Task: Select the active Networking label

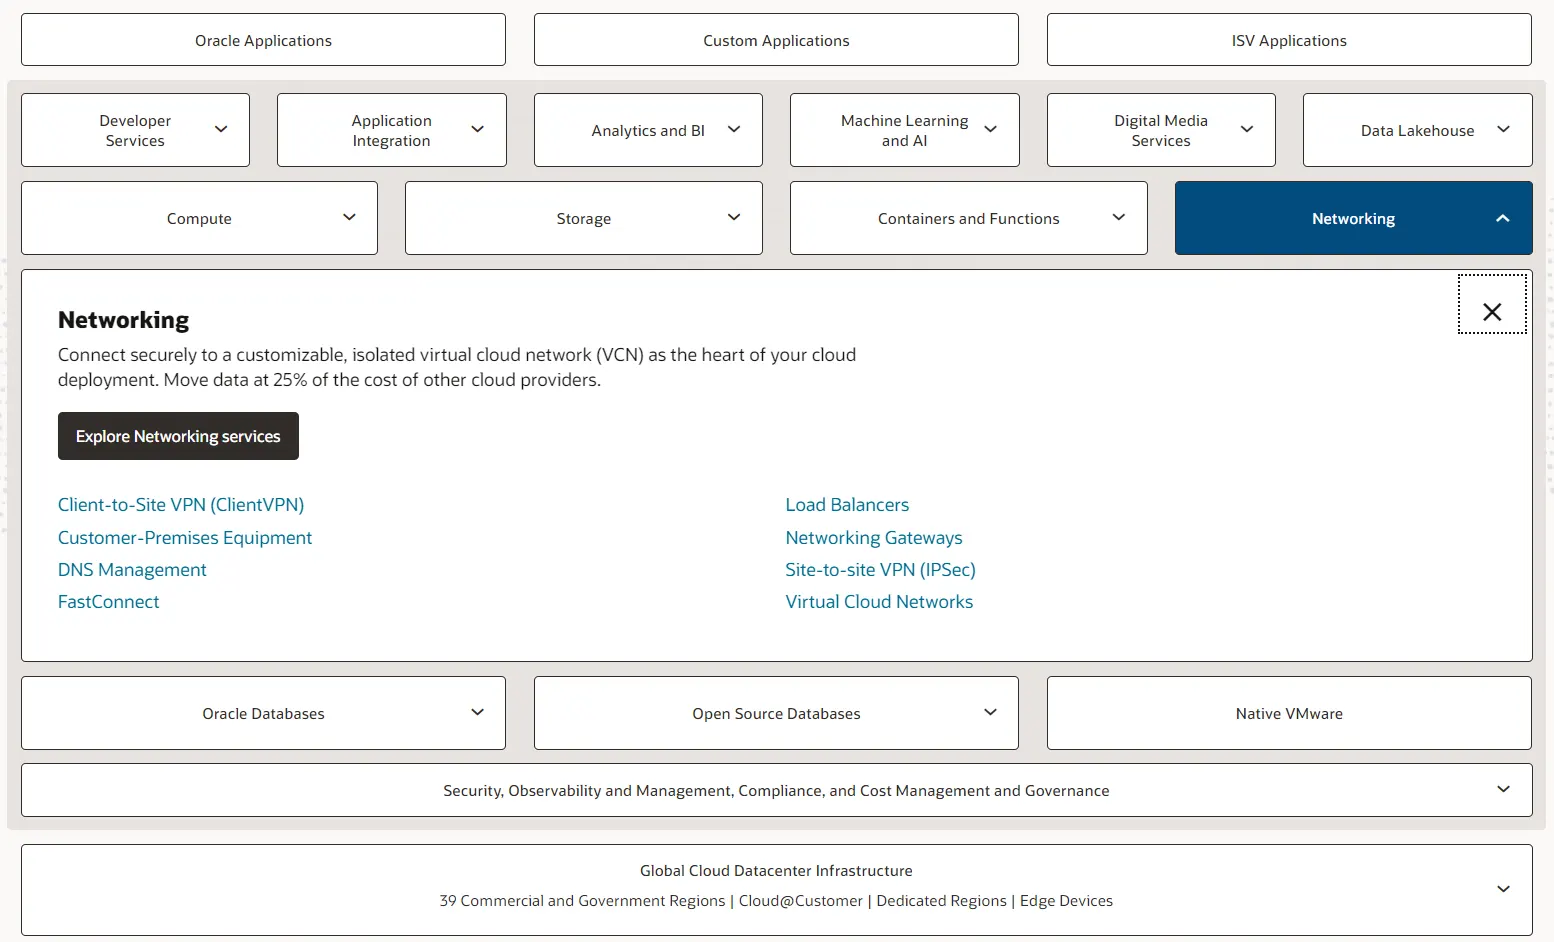Action: pos(1353,219)
